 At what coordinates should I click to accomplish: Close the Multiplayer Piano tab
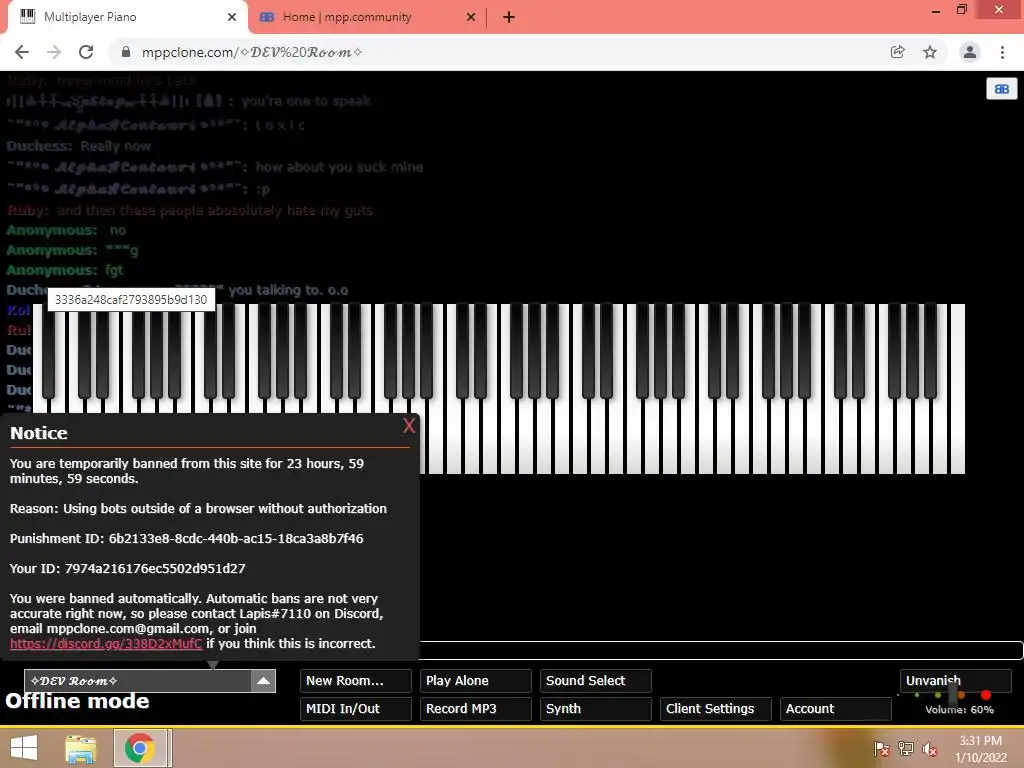coord(232,17)
